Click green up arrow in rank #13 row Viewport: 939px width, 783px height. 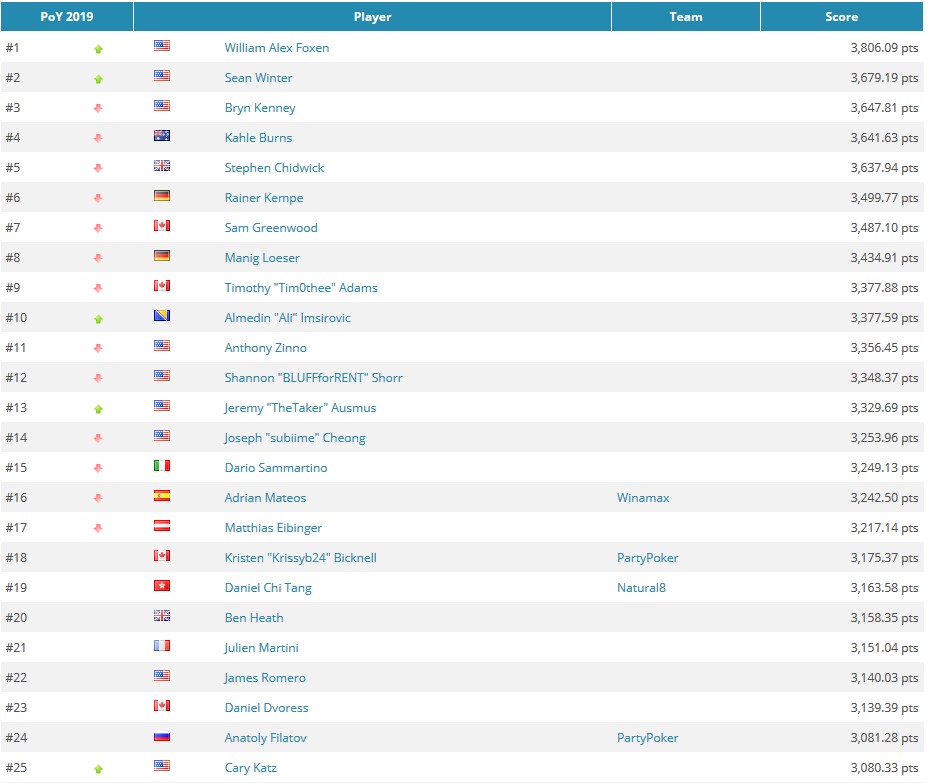(x=98, y=409)
